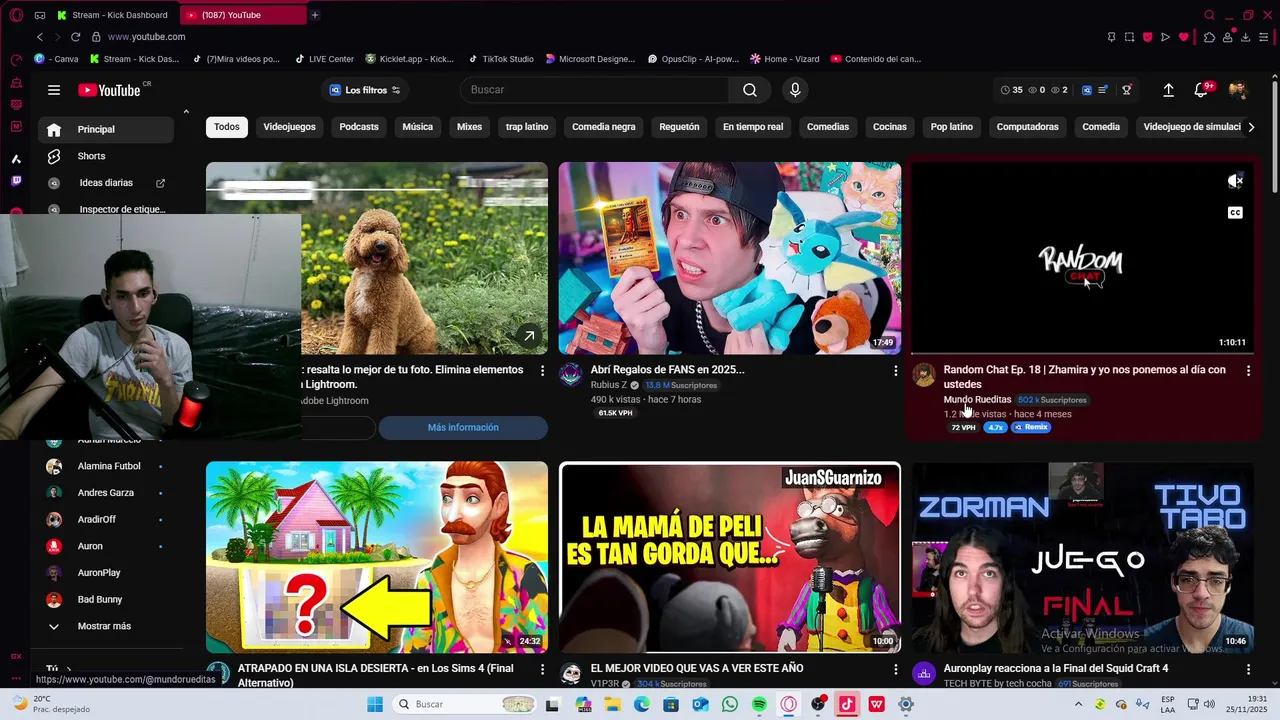Go to Principal in the sidebar
1280x720 pixels.
point(106,129)
